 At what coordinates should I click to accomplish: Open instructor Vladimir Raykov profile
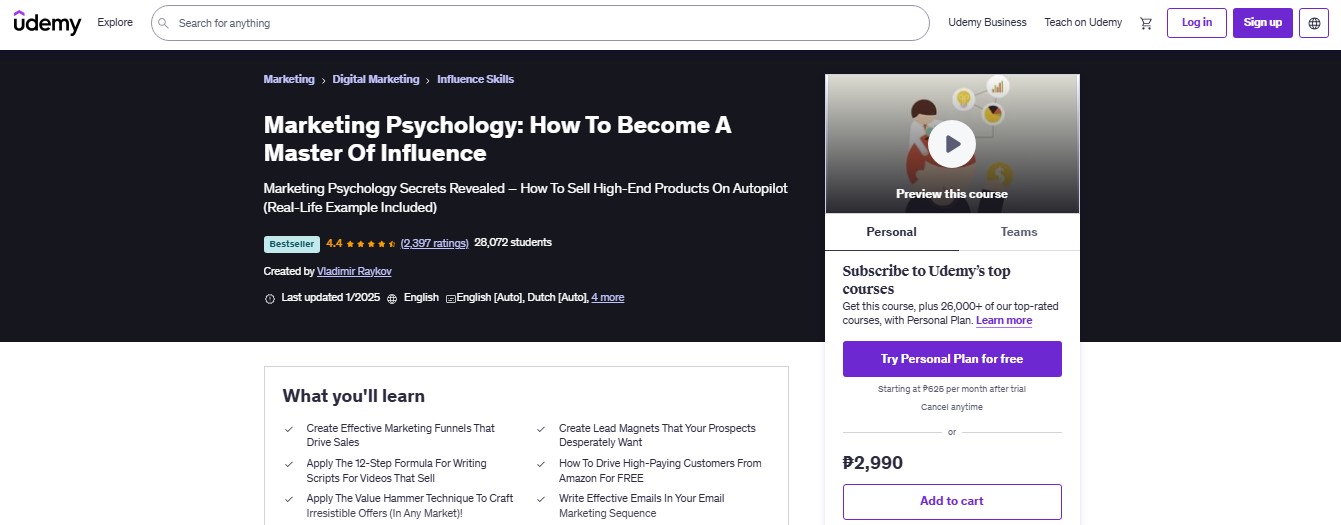pos(355,271)
